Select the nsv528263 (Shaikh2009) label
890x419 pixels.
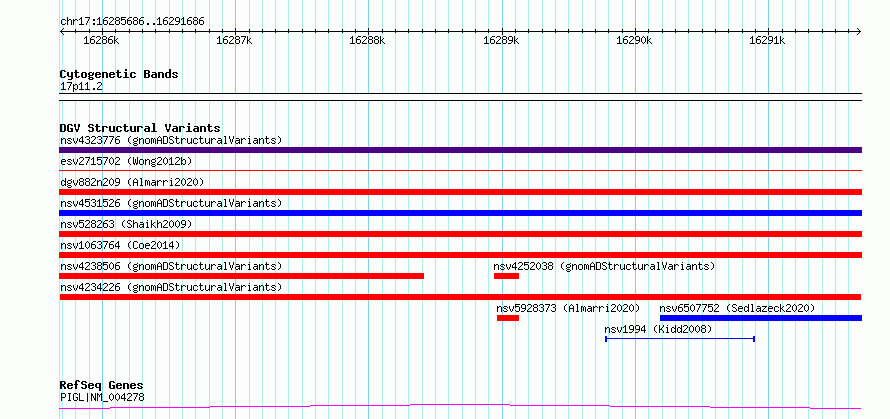(126, 224)
